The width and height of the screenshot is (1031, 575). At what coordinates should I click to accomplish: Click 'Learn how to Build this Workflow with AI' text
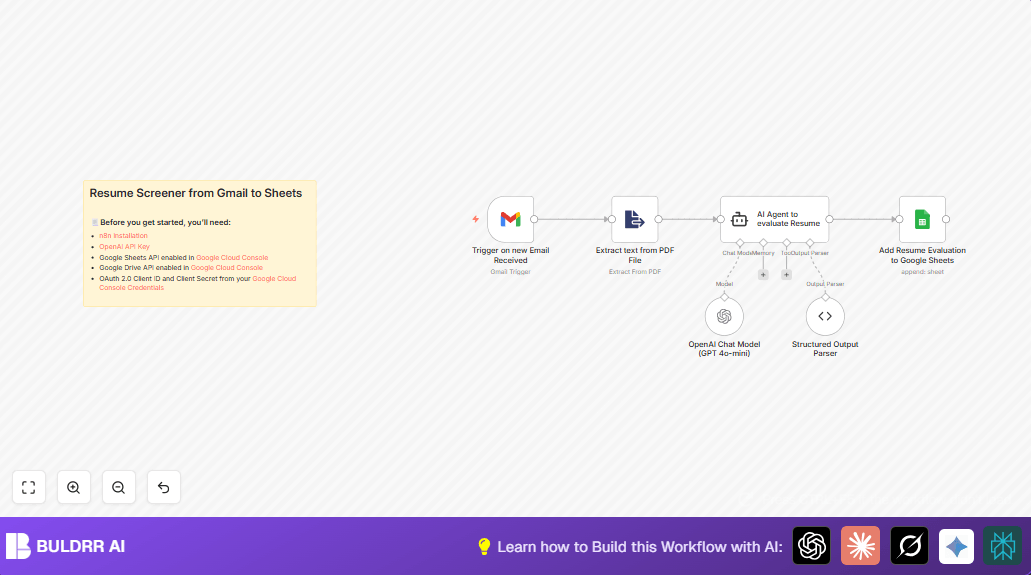click(640, 547)
